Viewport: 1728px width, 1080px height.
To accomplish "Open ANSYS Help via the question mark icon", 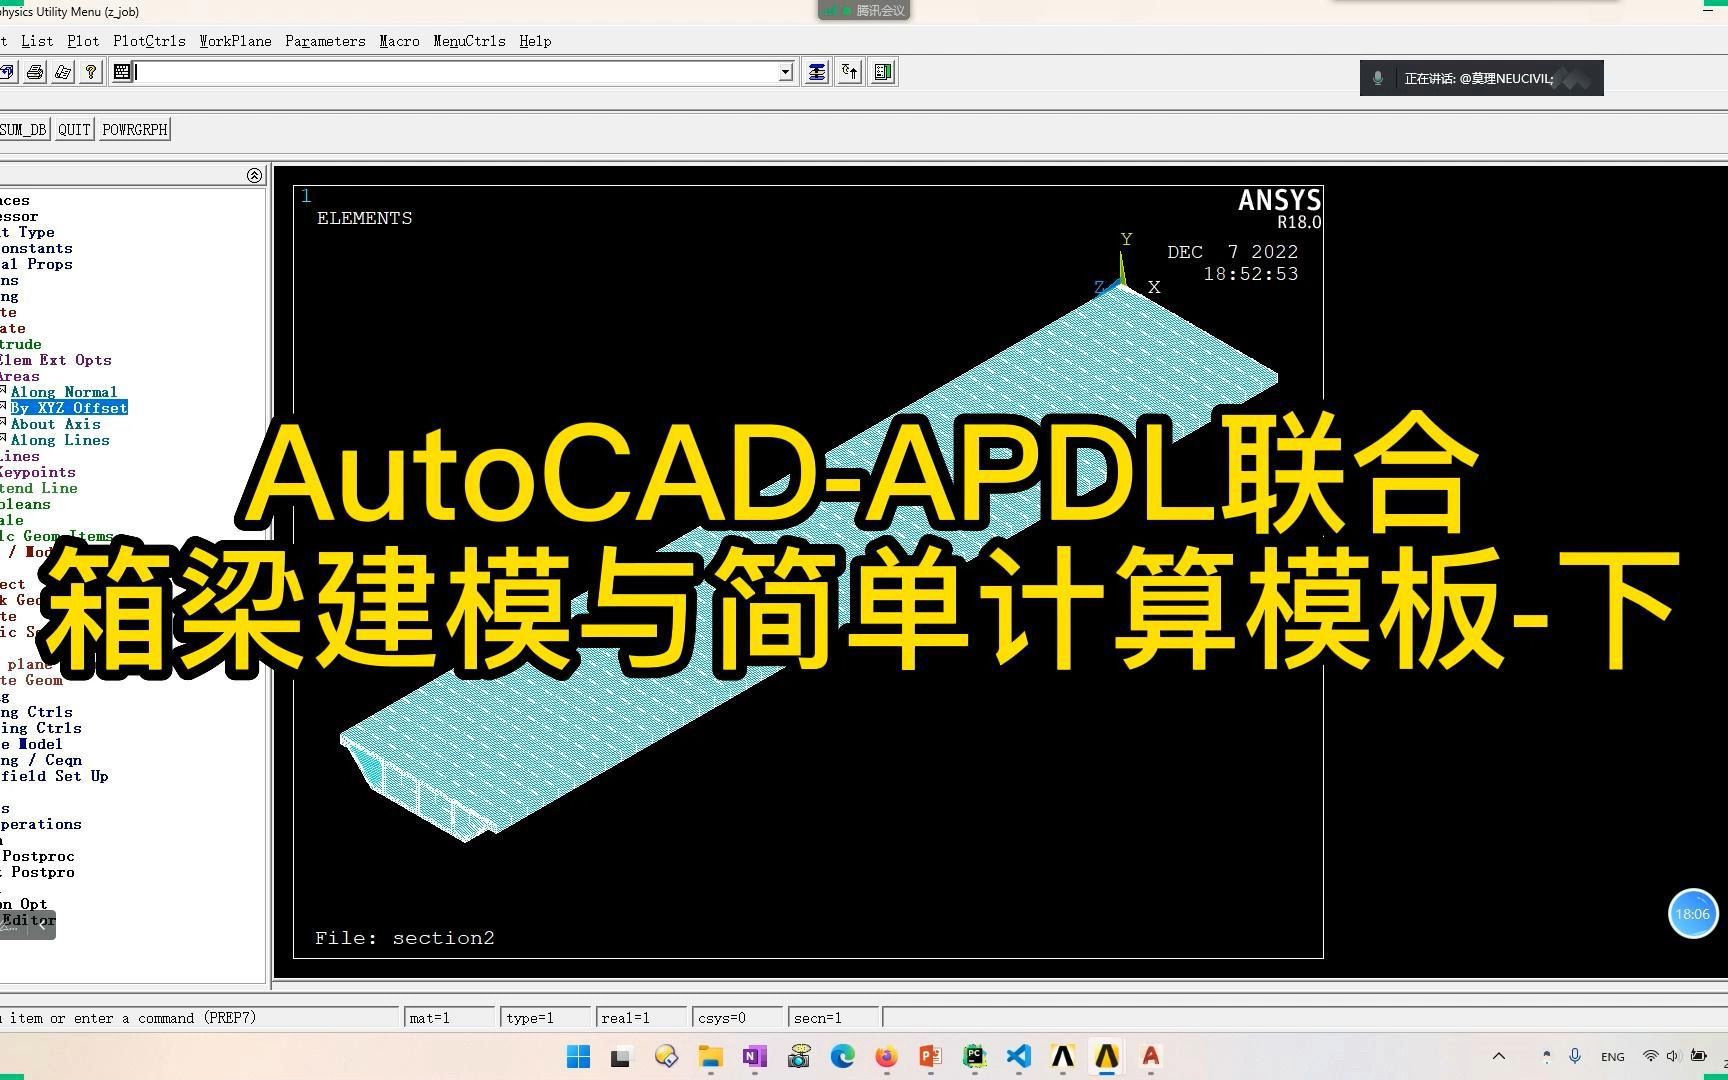I will [90, 71].
